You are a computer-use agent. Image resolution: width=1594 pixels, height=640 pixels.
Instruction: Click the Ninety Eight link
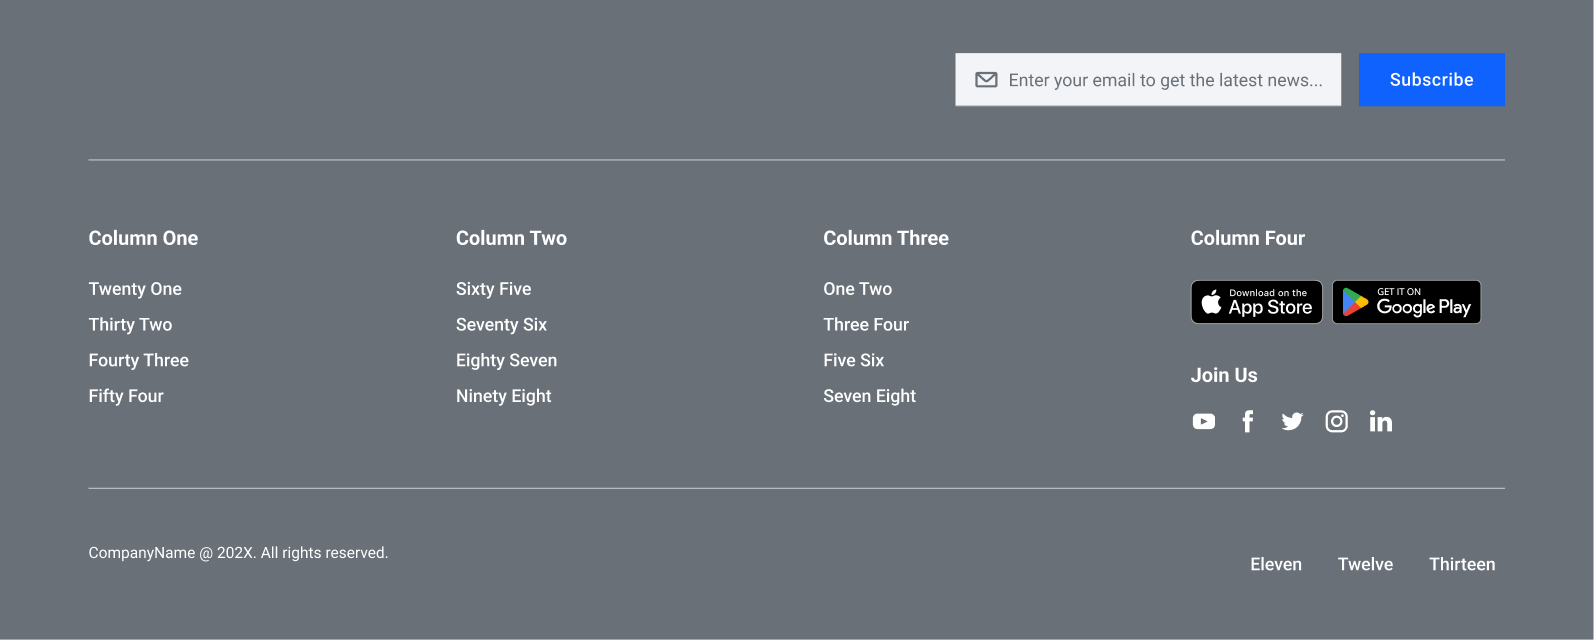tap(503, 396)
